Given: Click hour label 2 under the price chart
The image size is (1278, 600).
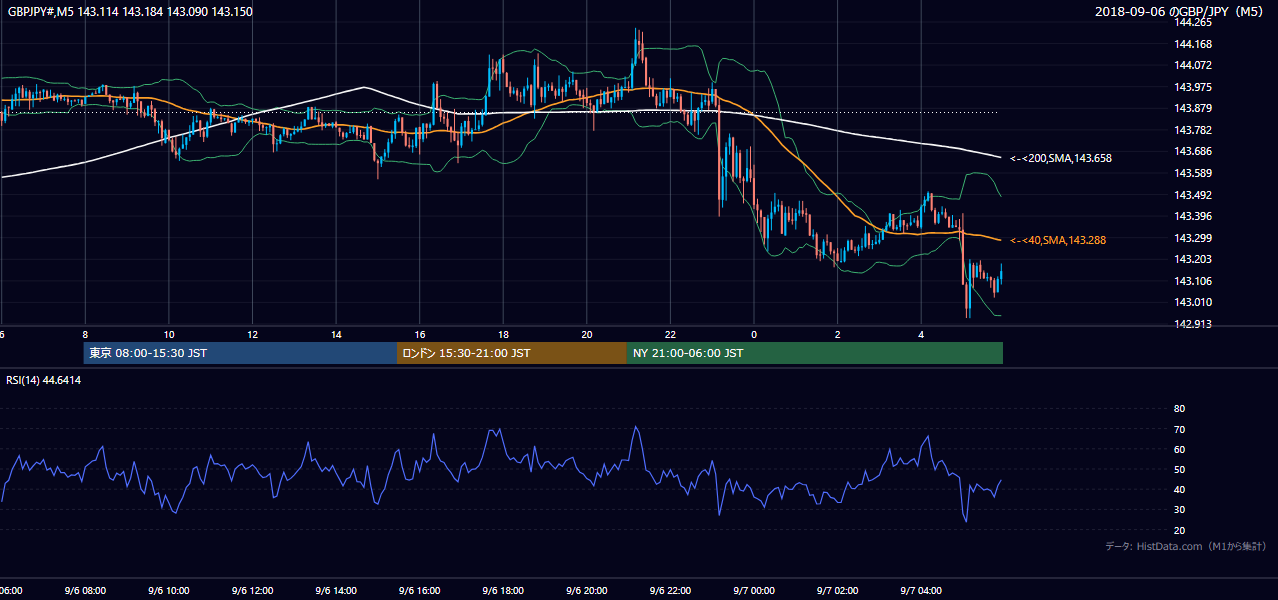Looking at the screenshot, I should pos(838,334).
